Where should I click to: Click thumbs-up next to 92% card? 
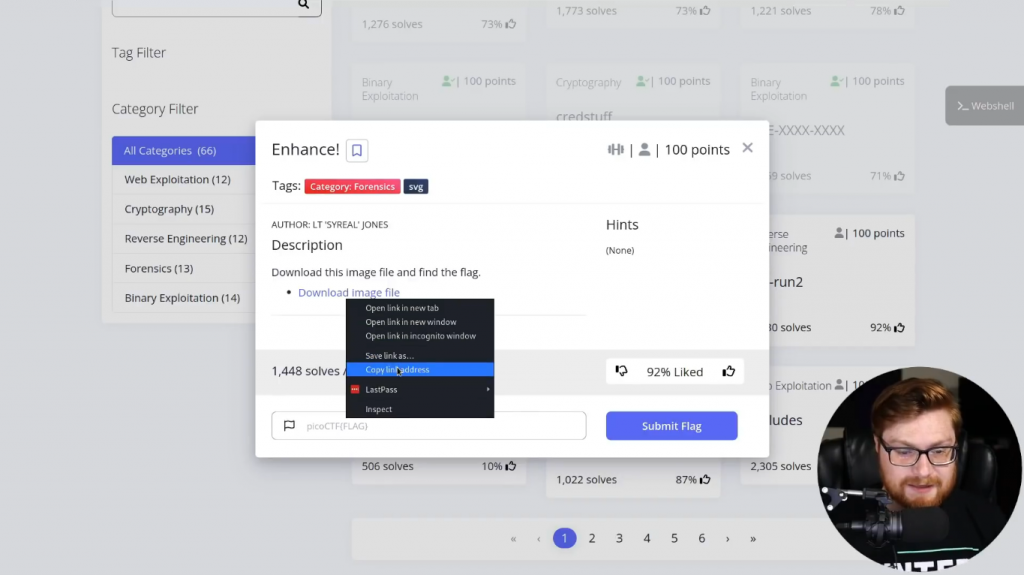click(x=899, y=327)
